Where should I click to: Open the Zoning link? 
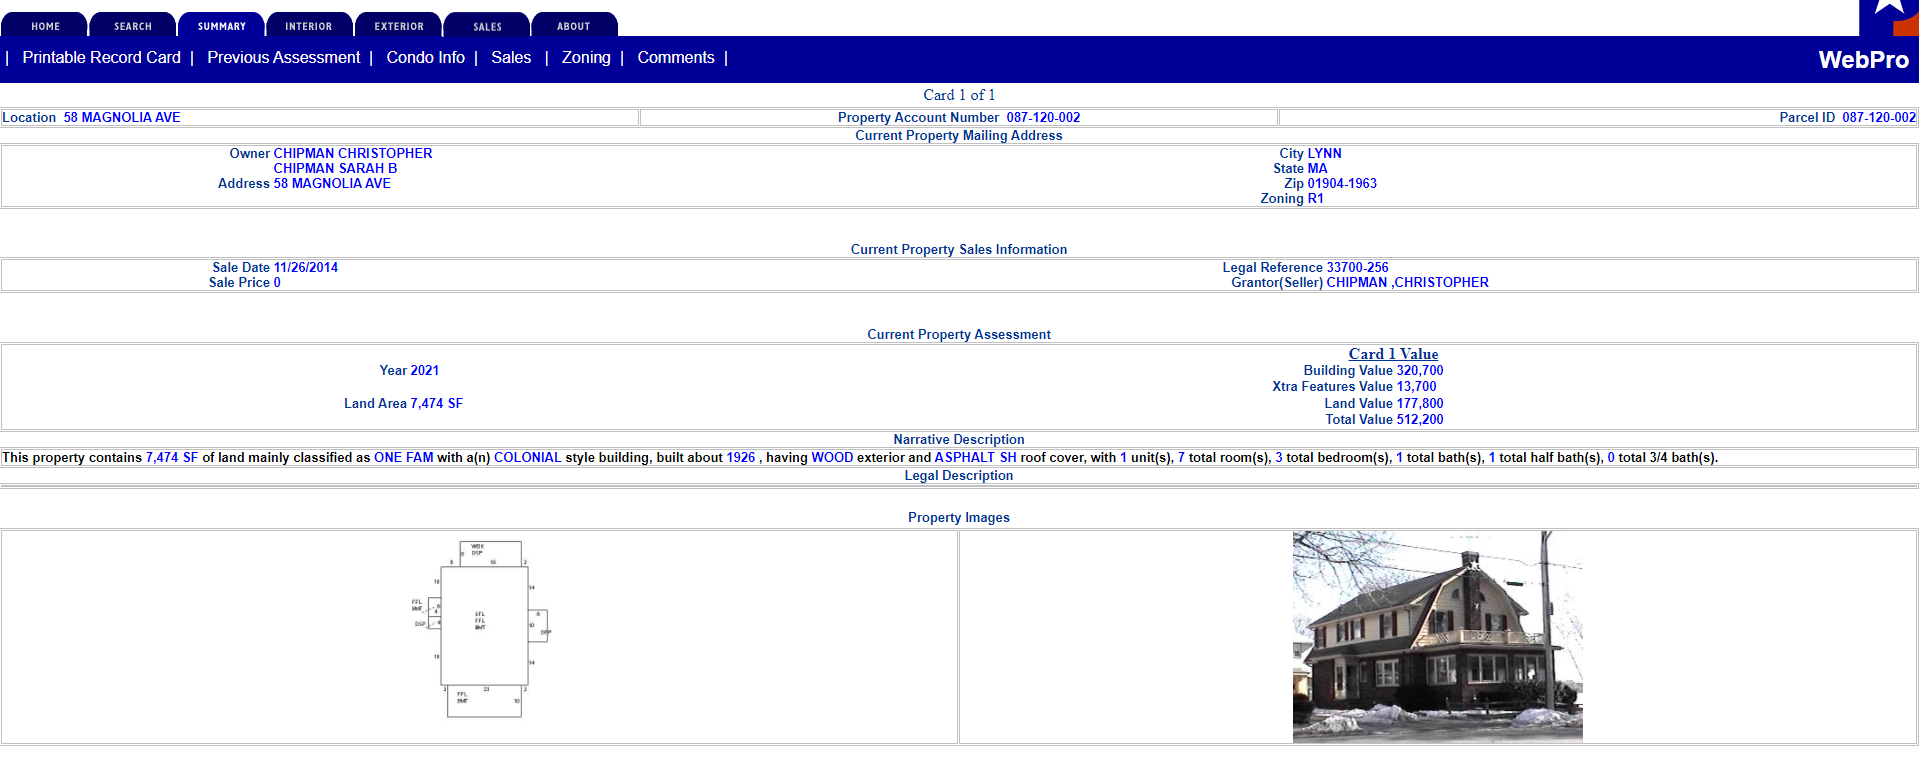[586, 58]
